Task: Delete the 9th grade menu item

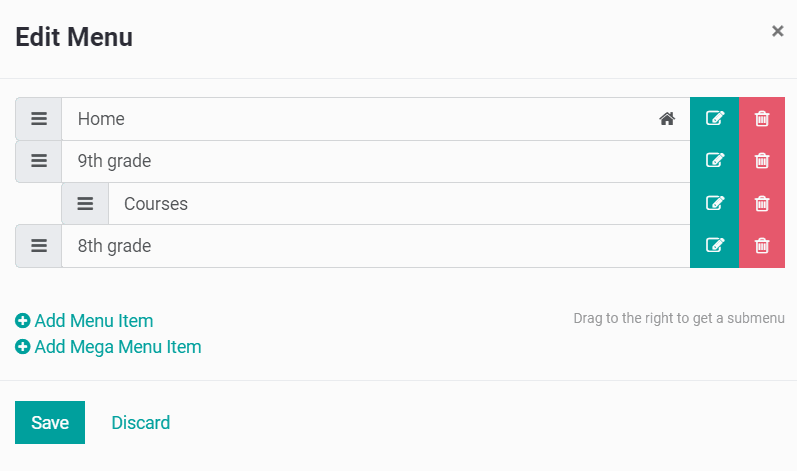Action: (x=762, y=161)
